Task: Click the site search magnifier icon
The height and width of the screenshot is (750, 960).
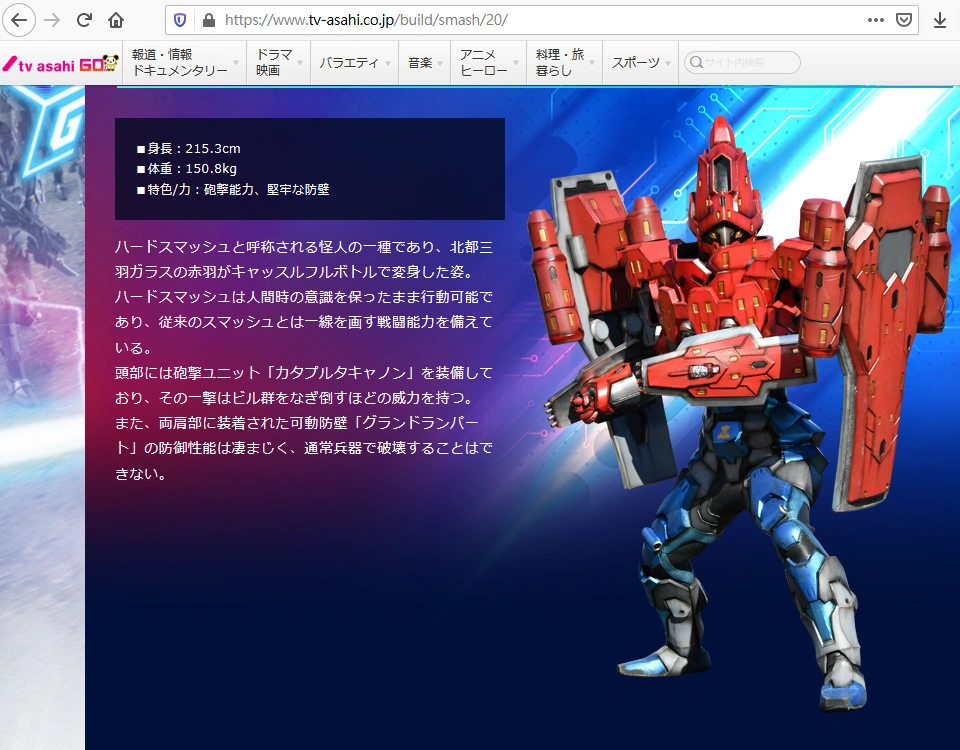Action: click(696, 62)
